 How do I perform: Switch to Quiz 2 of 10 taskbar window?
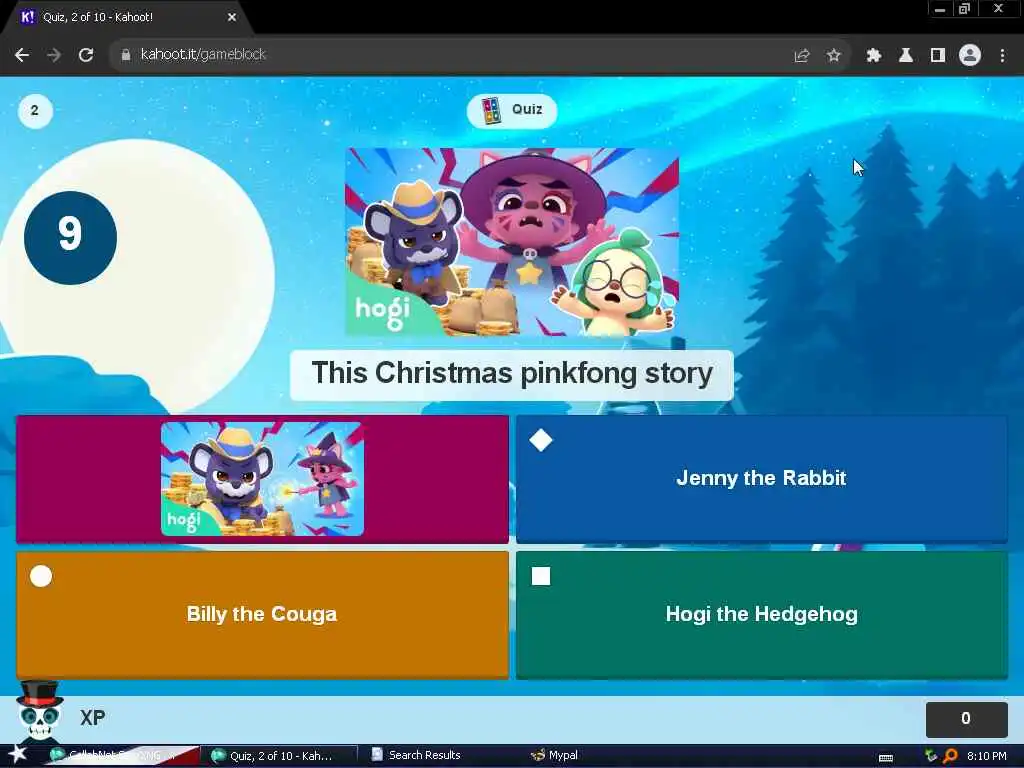pyautogui.click(x=278, y=756)
